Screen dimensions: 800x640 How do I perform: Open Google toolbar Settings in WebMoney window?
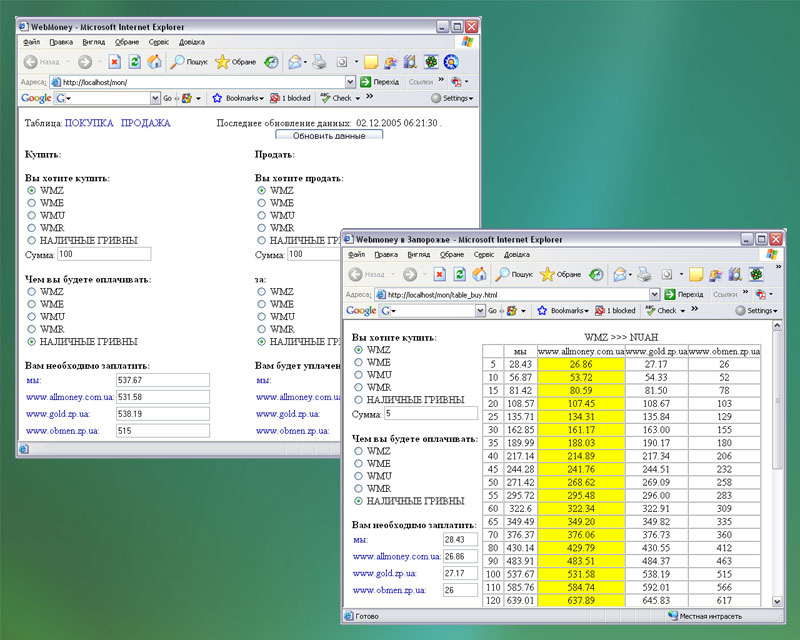452,98
